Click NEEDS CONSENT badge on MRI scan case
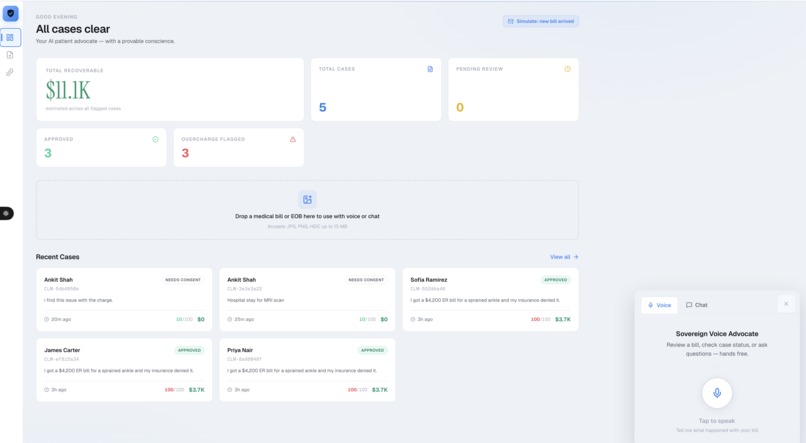The image size is (806, 443). click(366, 280)
